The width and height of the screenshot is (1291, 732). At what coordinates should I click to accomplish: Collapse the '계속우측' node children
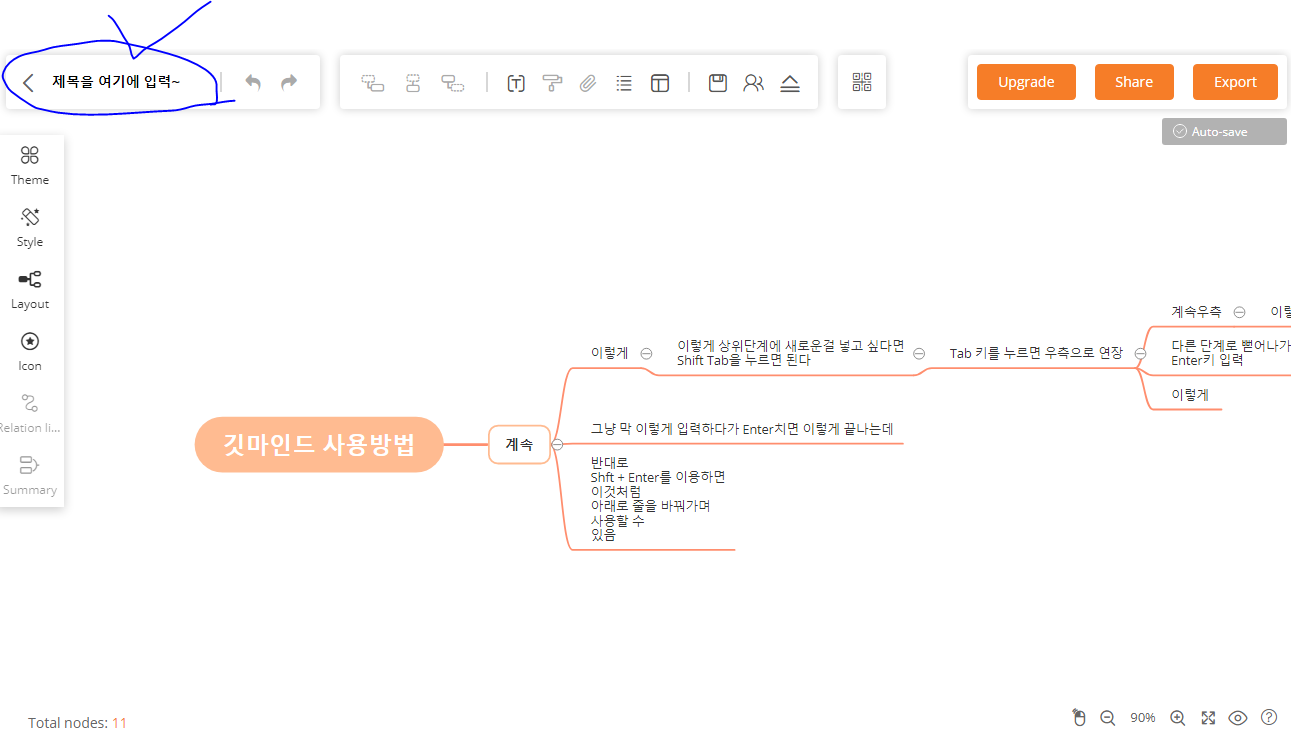(1240, 312)
